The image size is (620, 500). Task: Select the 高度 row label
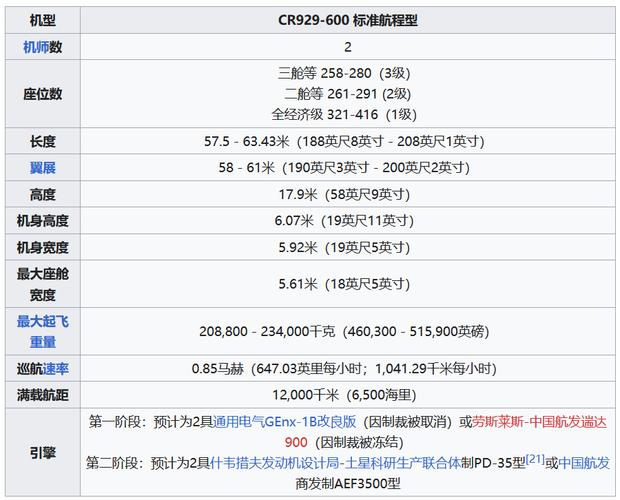(43, 194)
